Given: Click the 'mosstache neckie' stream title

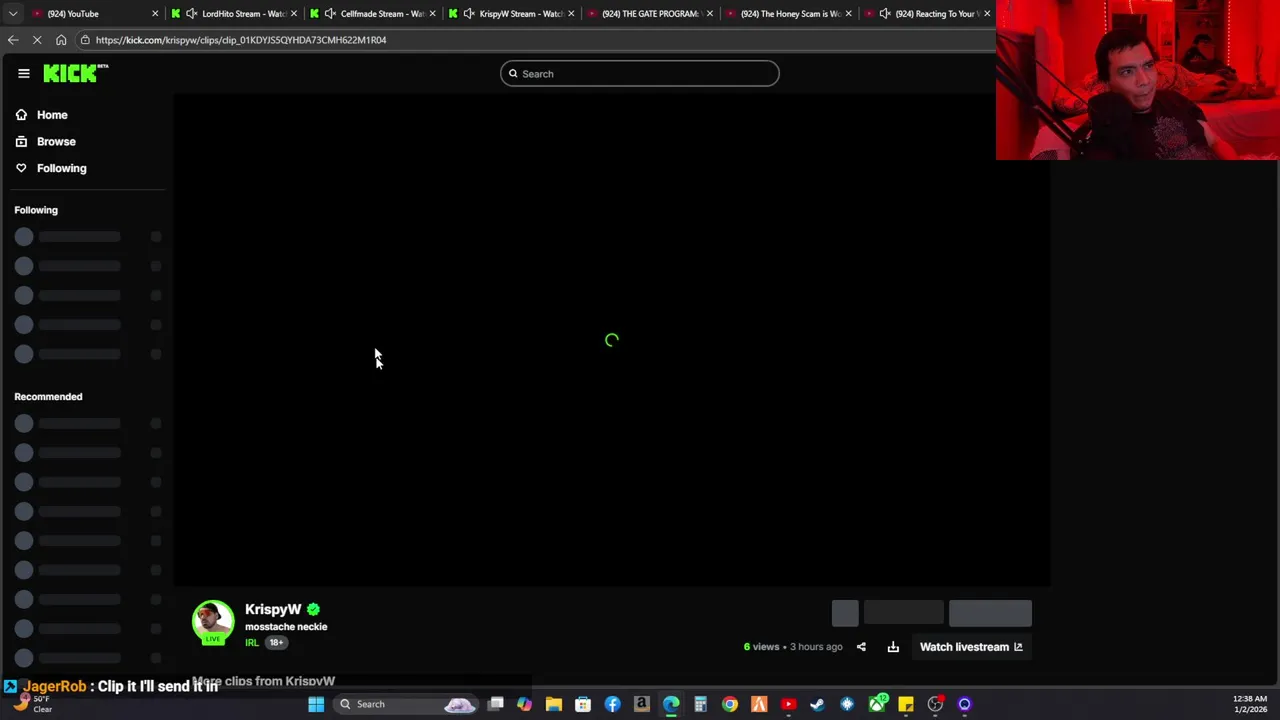Looking at the screenshot, I should click(286, 627).
